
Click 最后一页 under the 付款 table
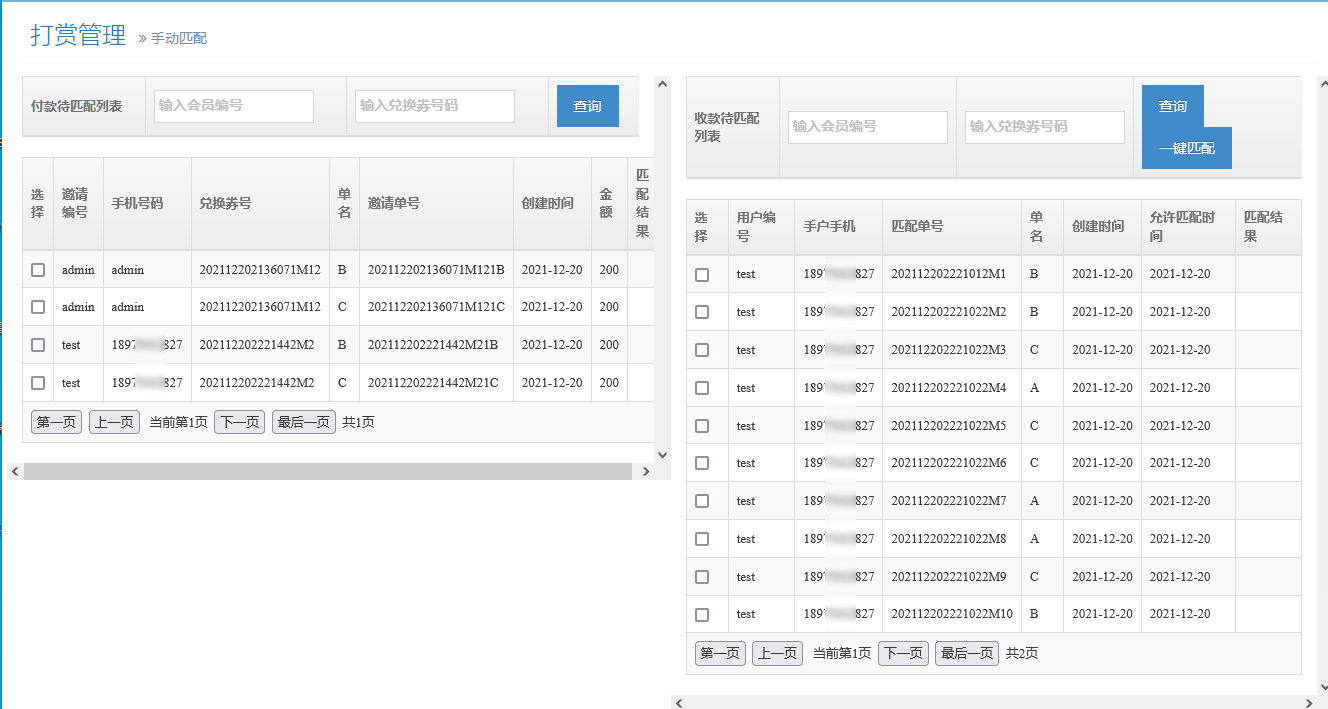coord(303,422)
